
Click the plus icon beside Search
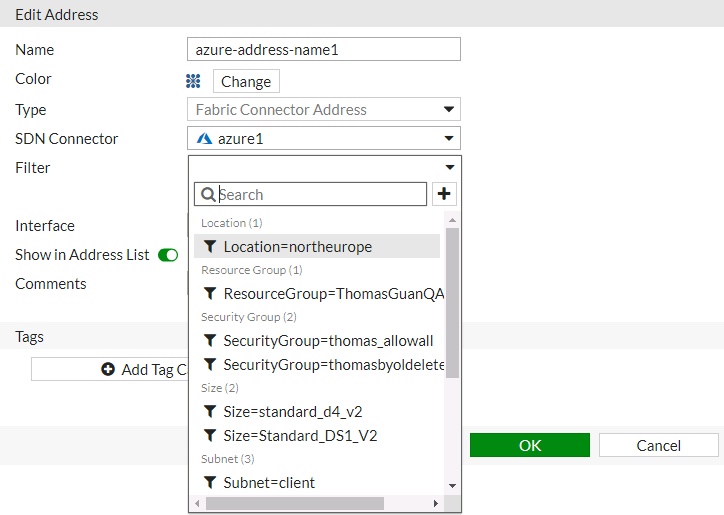pos(445,194)
